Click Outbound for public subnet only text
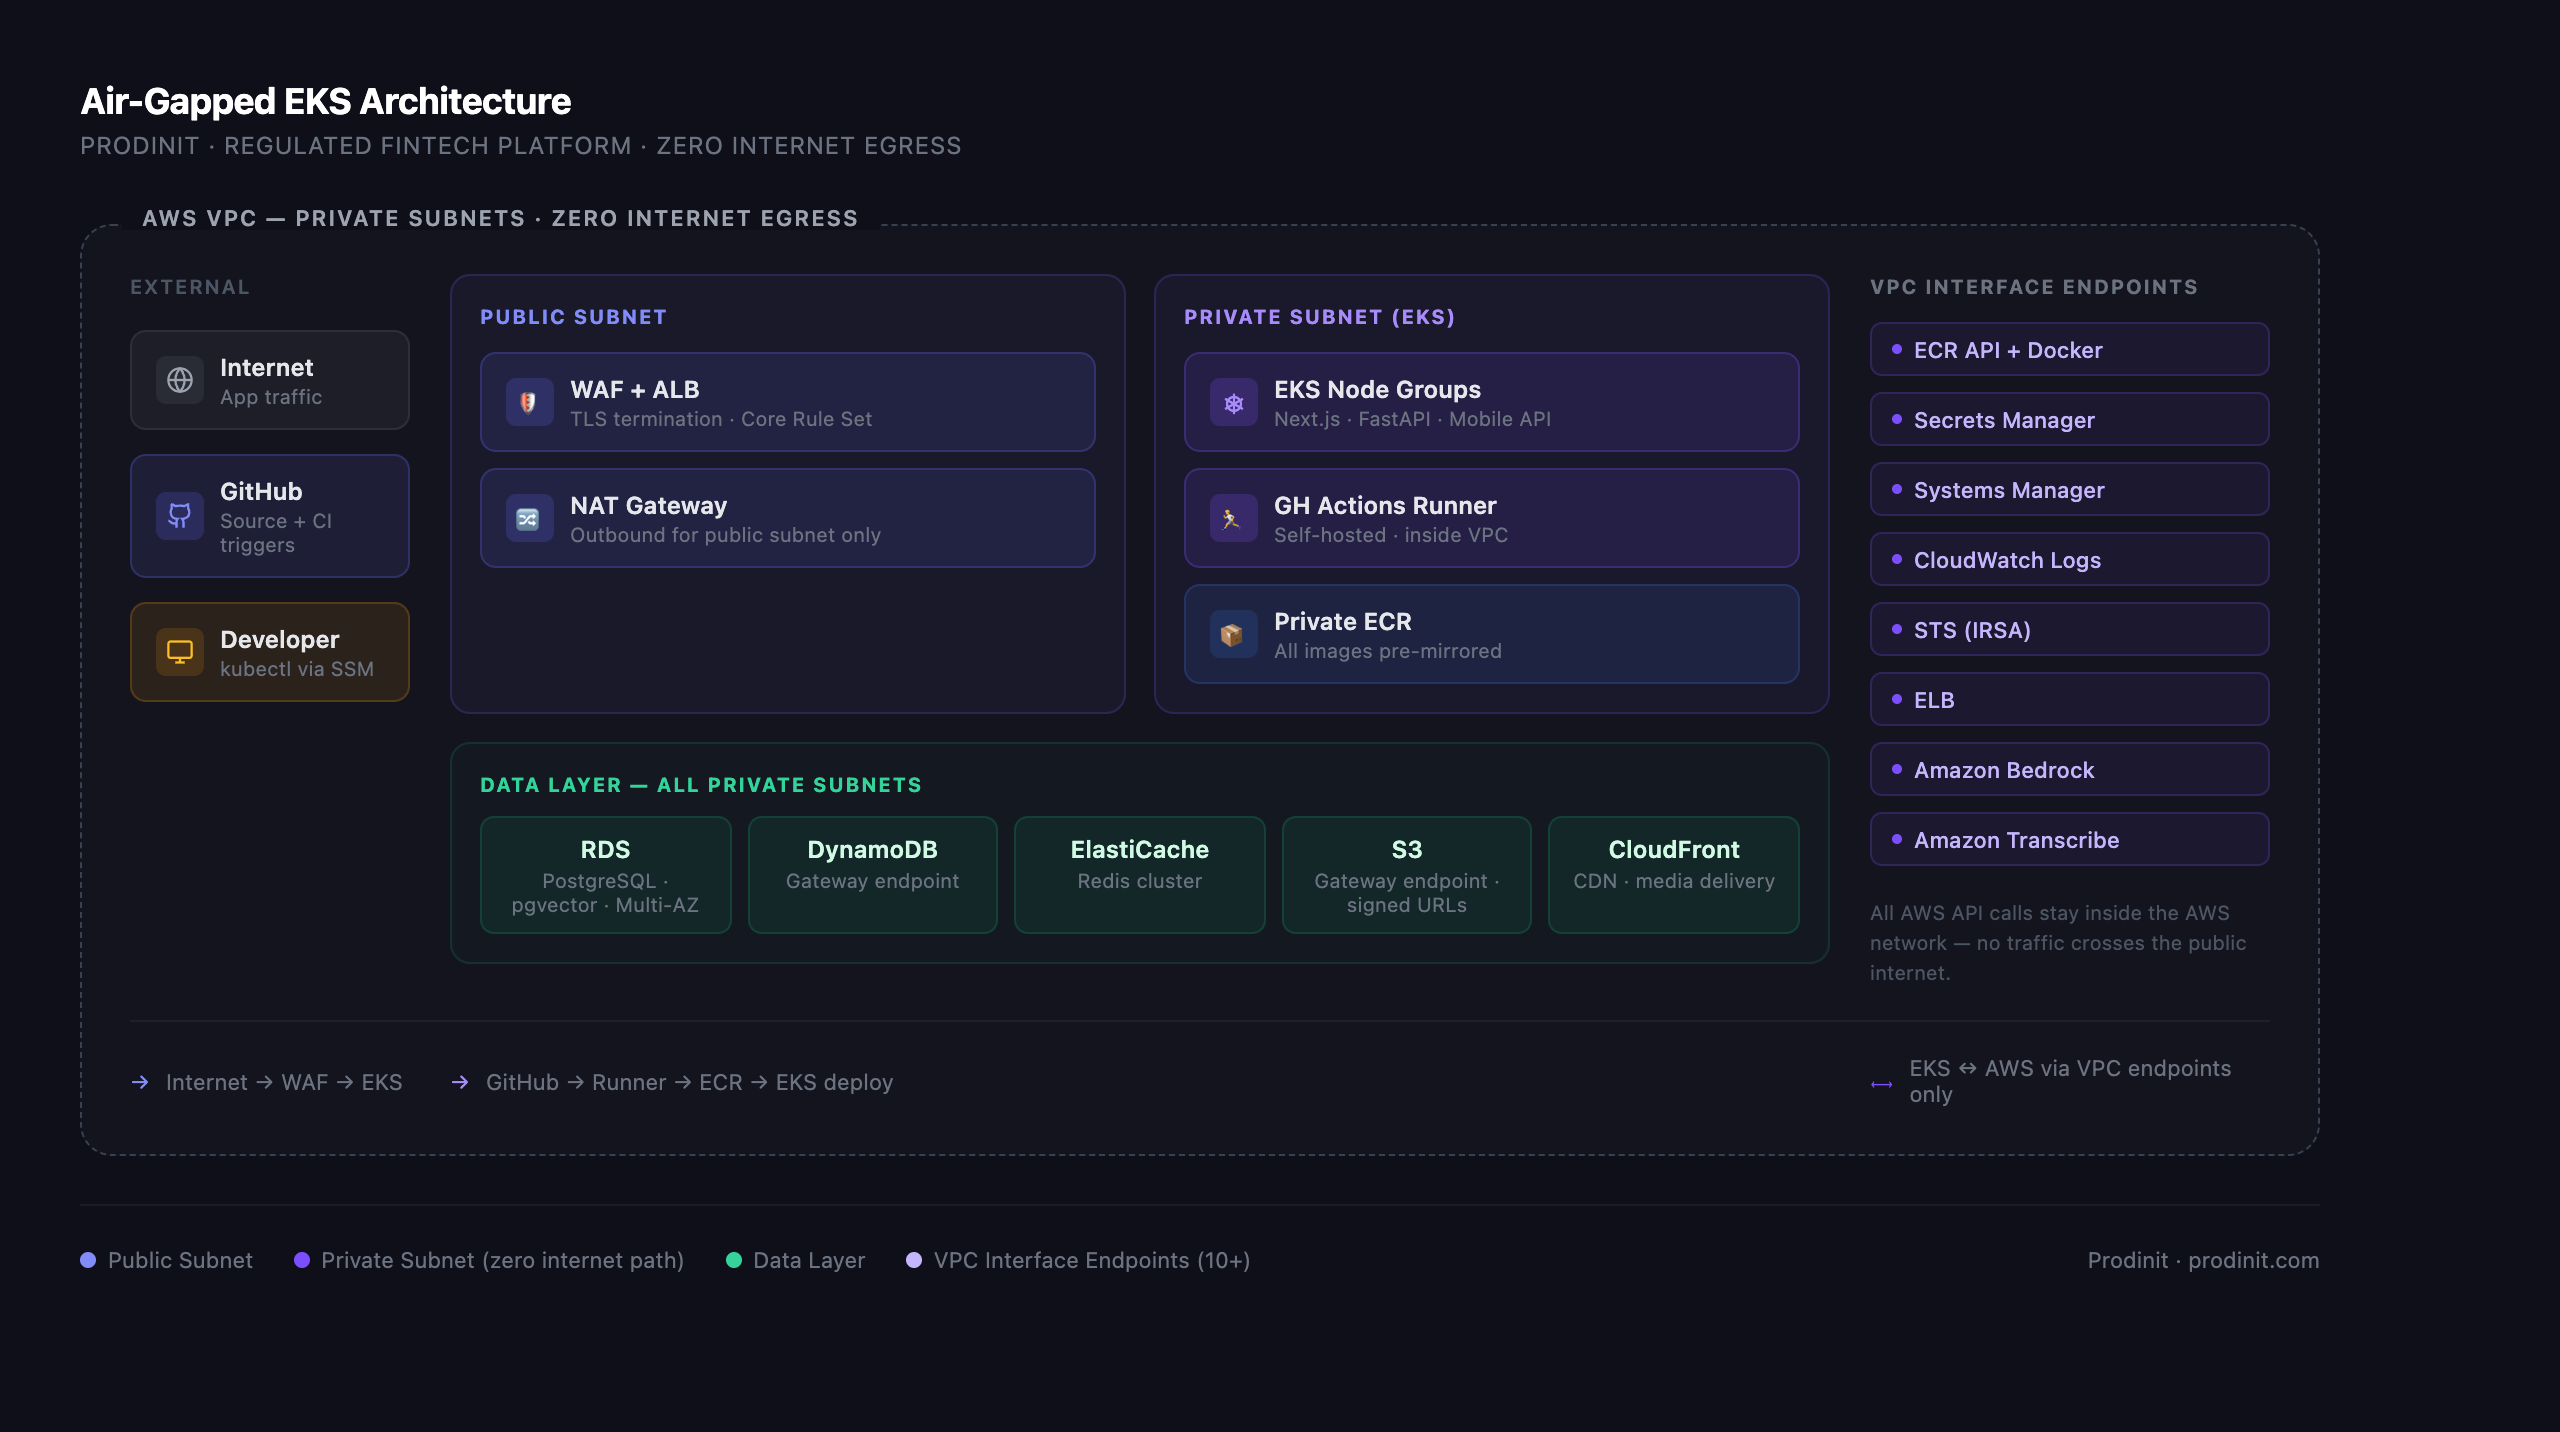 [725, 535]
